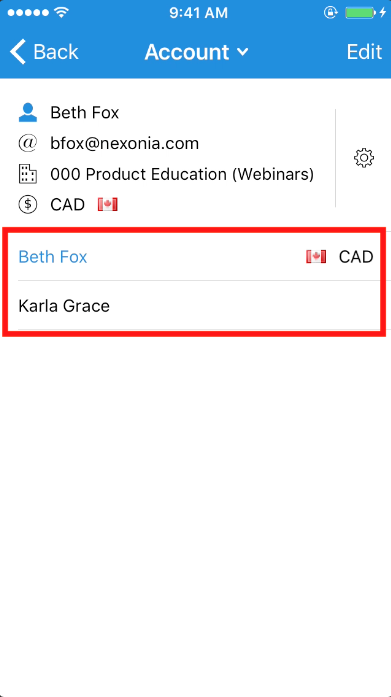Tap the building company icon
The width and height of the screenshot is (391, 697).
[28, 174]
